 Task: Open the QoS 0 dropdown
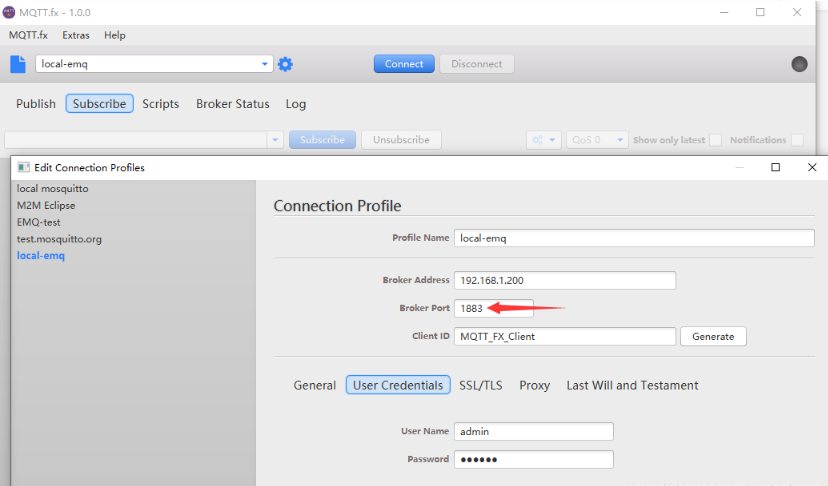pos(597,140)
